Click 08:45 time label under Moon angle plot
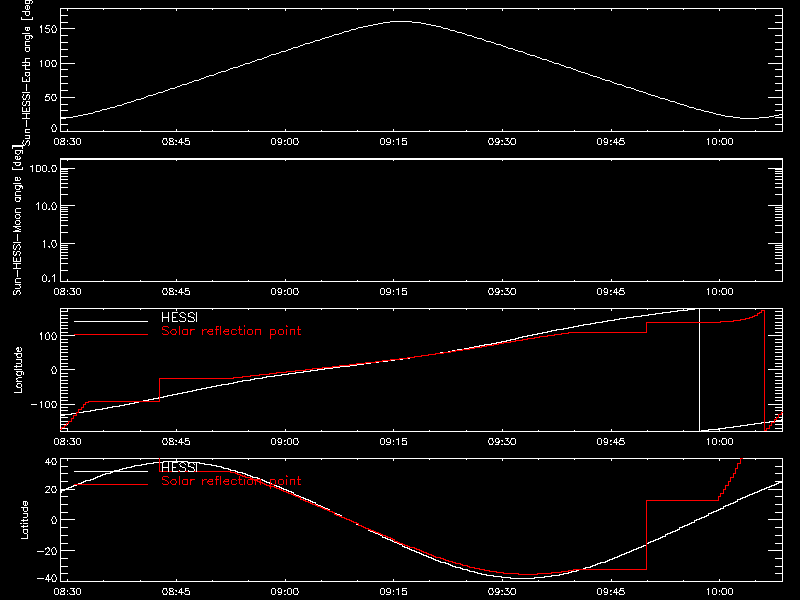The width and height of the screenshot is (800, 600). tap(176, 291)
